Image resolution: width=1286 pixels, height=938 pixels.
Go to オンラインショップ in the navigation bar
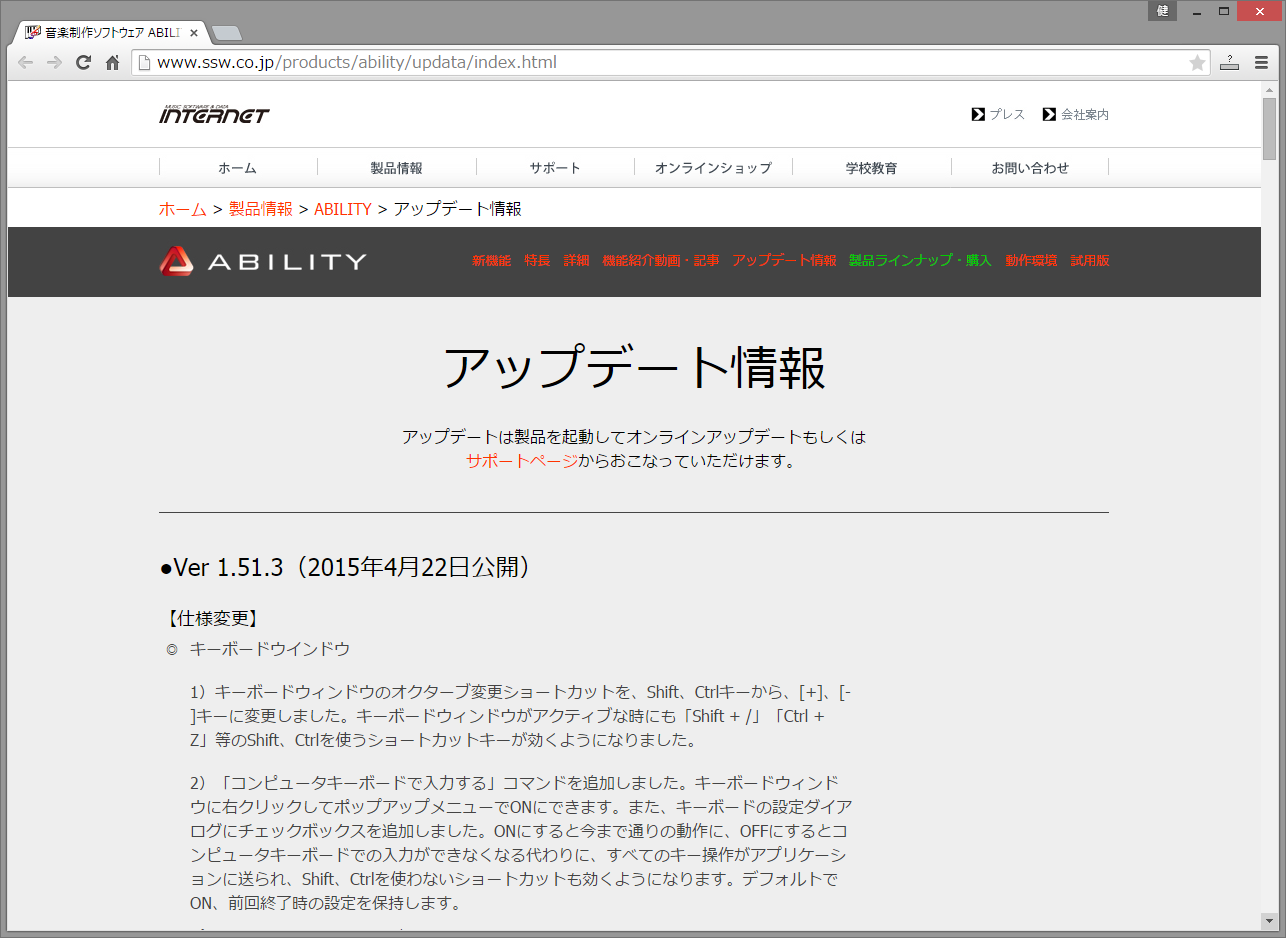(713, 168)
